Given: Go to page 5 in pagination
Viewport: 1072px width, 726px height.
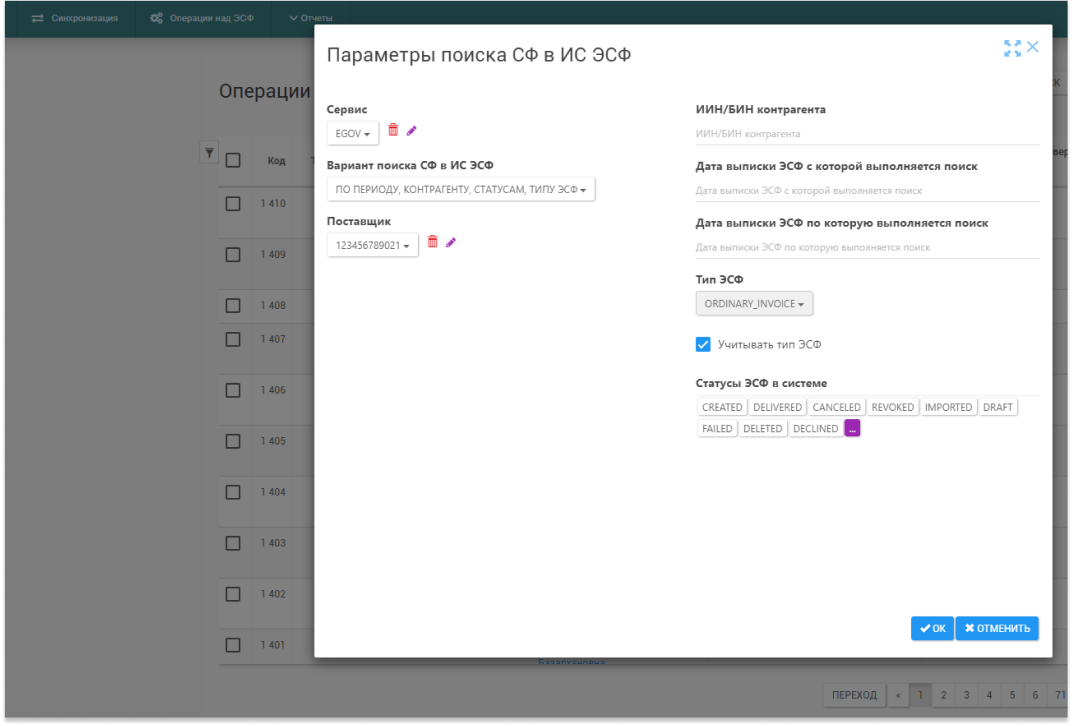Looking at the screenshot, I should coord(1012,695).
